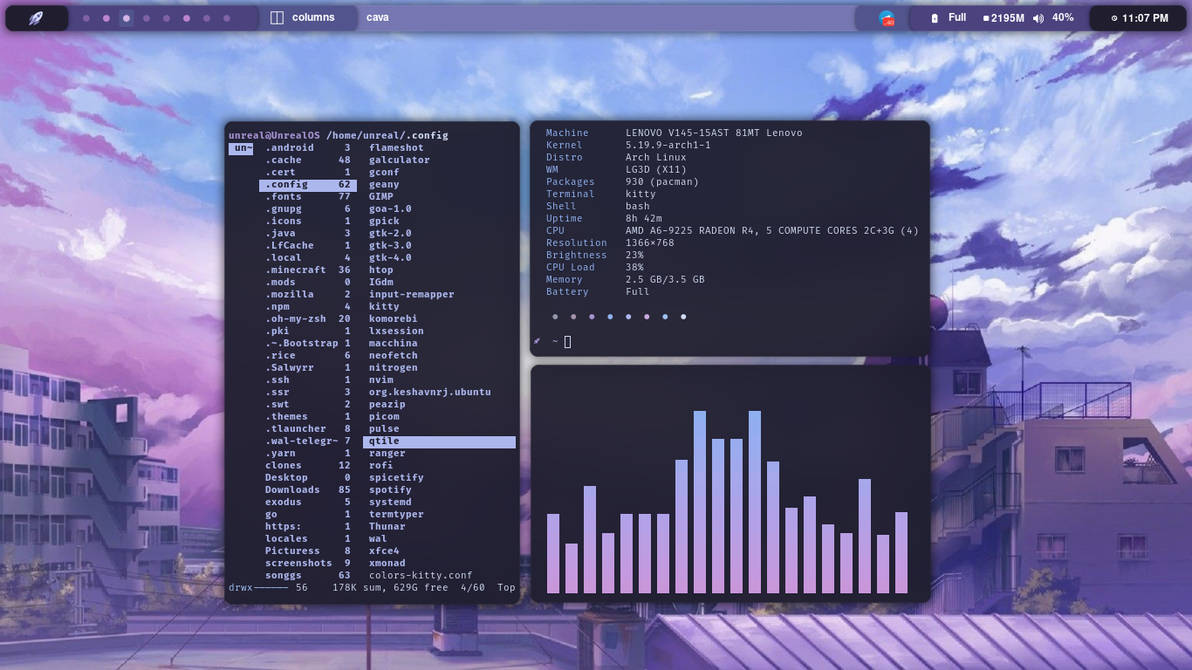Click the Top scroll indicator in ranger
The width and height of the screenshot is (1192, 670).
coord(506,587)
